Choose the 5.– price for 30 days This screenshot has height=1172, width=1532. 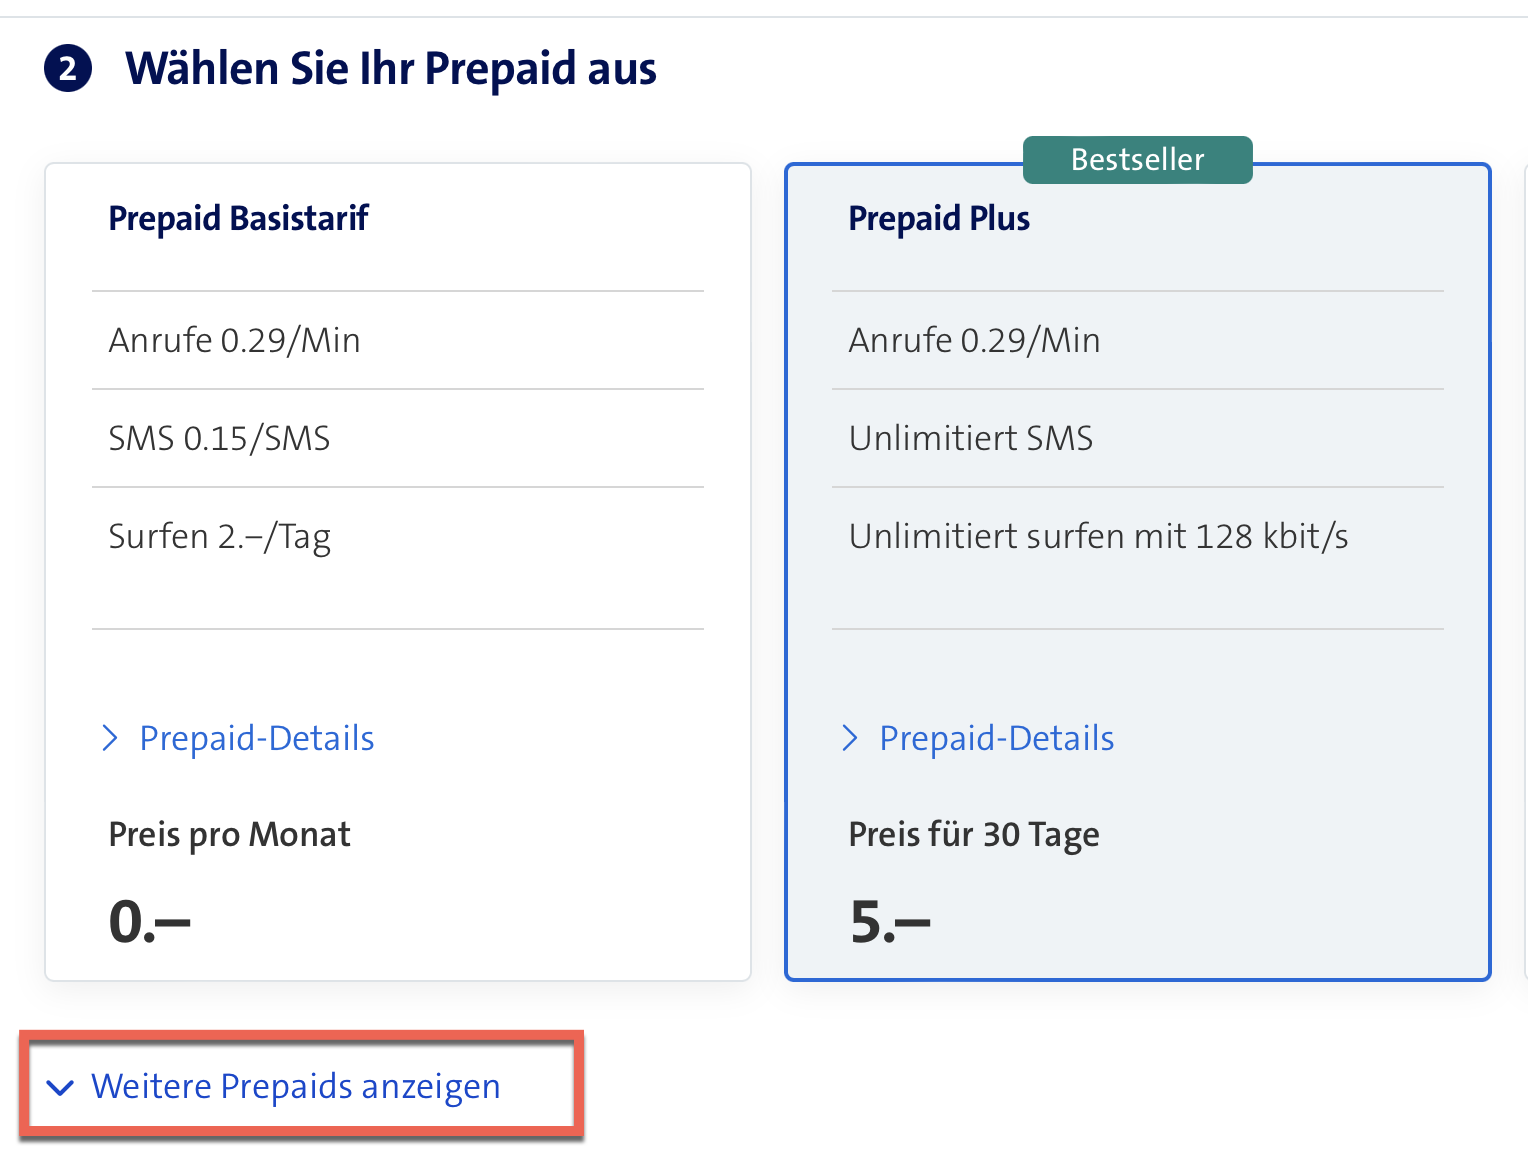[889, 921]
